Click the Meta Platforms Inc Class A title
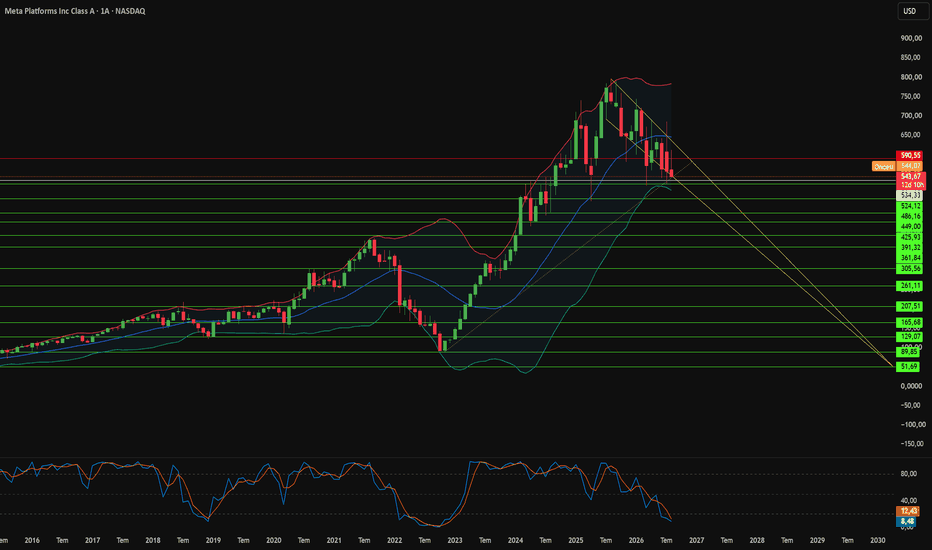The width and height of the screenshot is (932, 550). [x=49, y=11]
